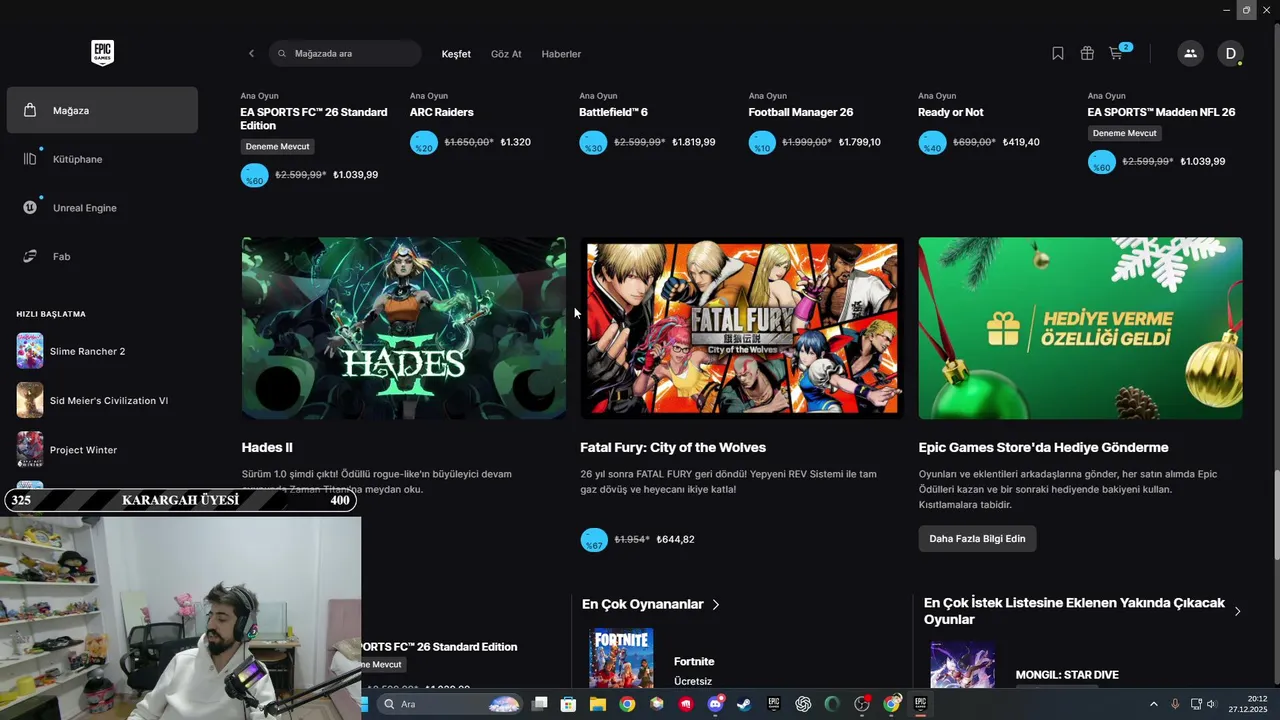Open the EA SPORTS FC 26 Standard Edition title
This screenshot has height=720, width=1280.
click(314, 119)
